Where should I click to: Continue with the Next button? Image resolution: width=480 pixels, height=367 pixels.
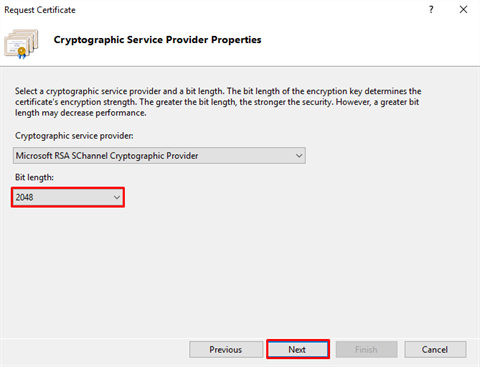[x=298, y=349]
